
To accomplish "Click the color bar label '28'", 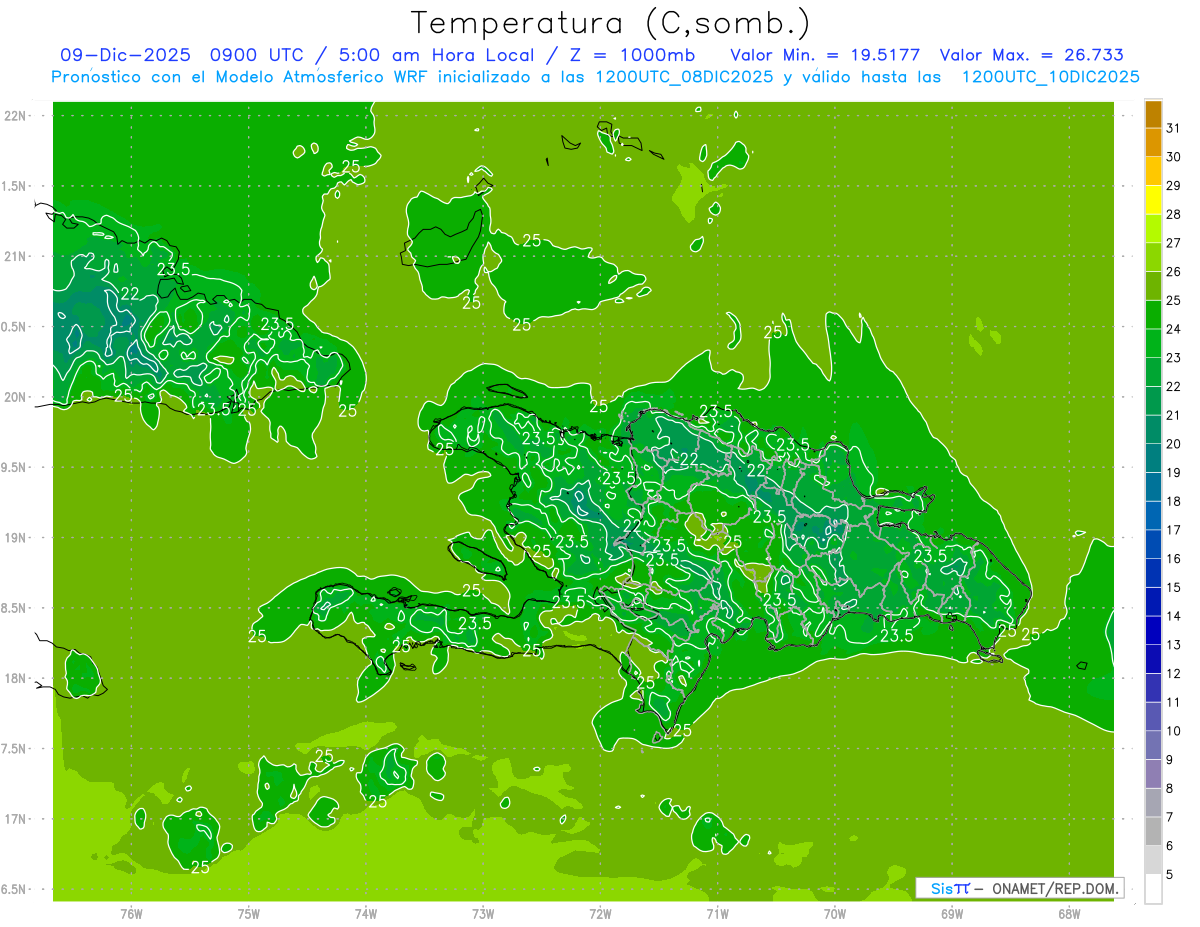I will (x=1174, y=214).
